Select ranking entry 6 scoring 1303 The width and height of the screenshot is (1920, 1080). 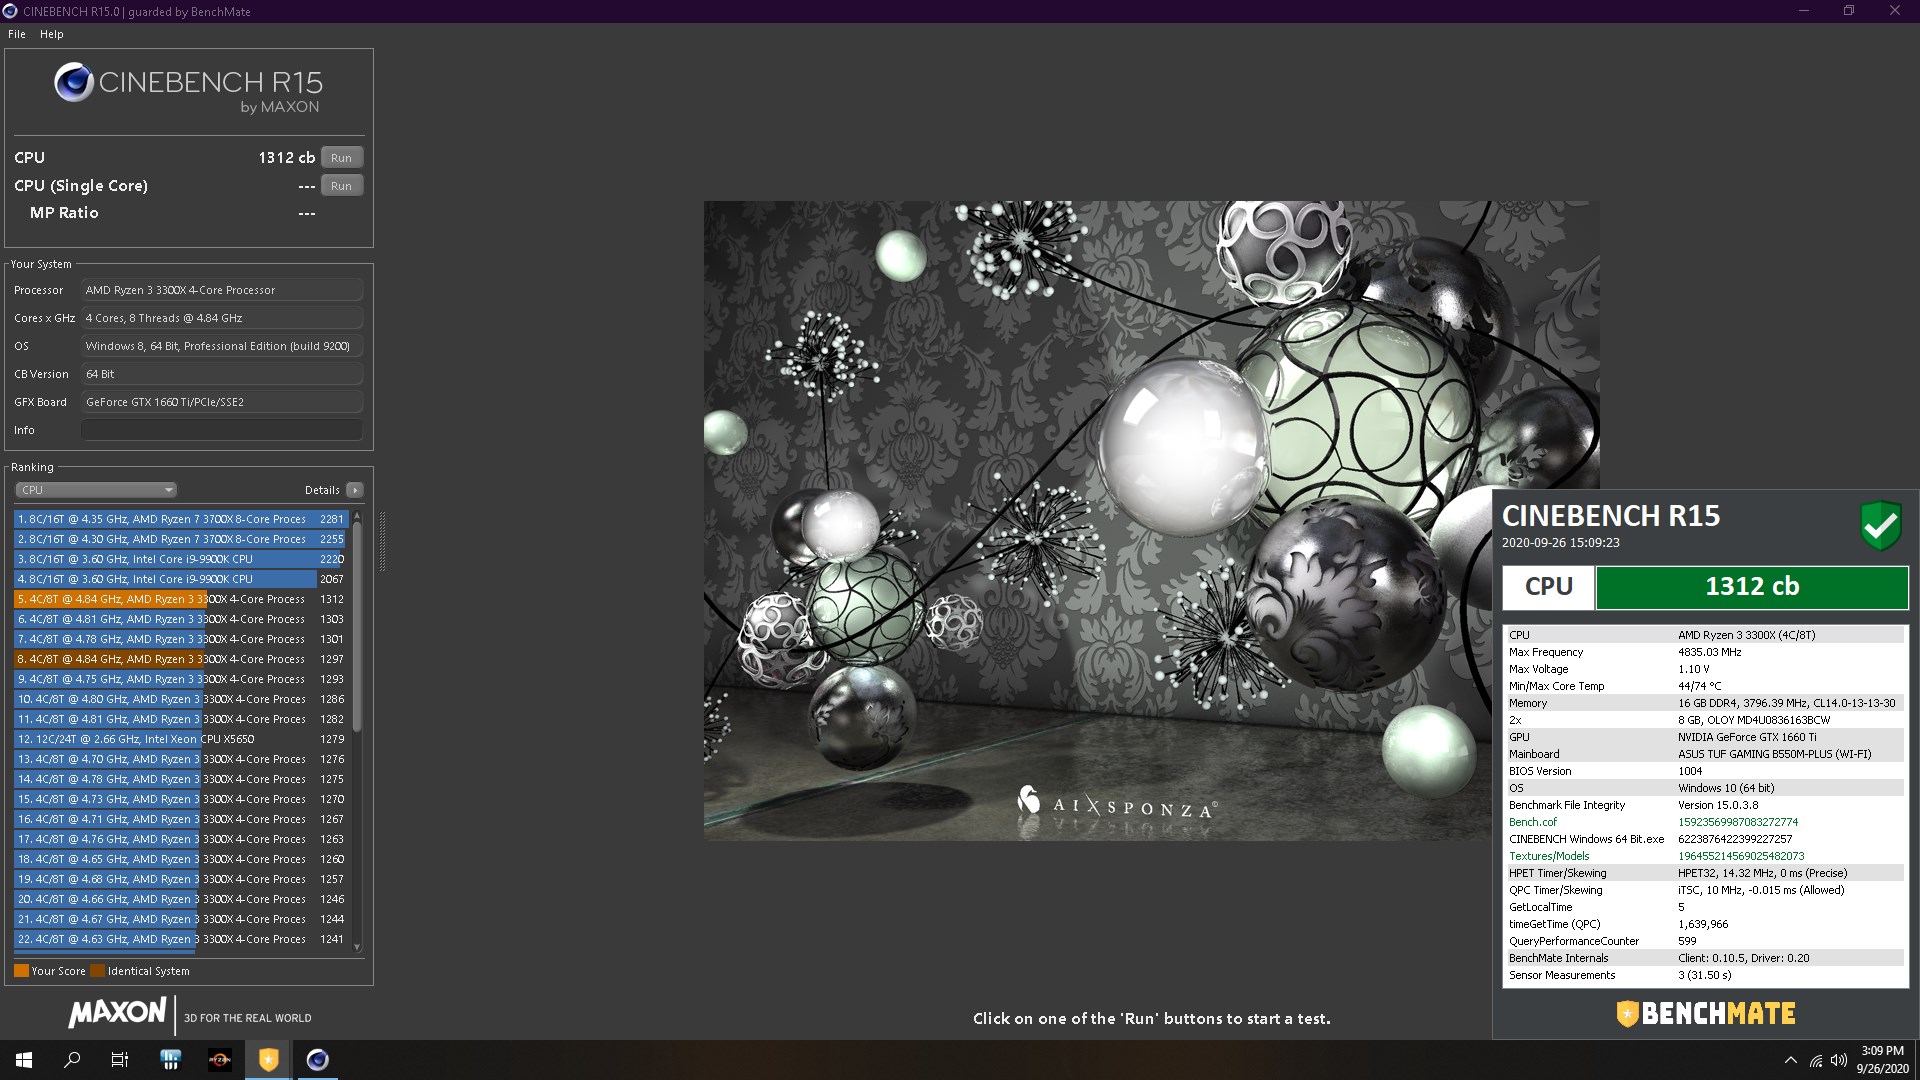[181, 619]
